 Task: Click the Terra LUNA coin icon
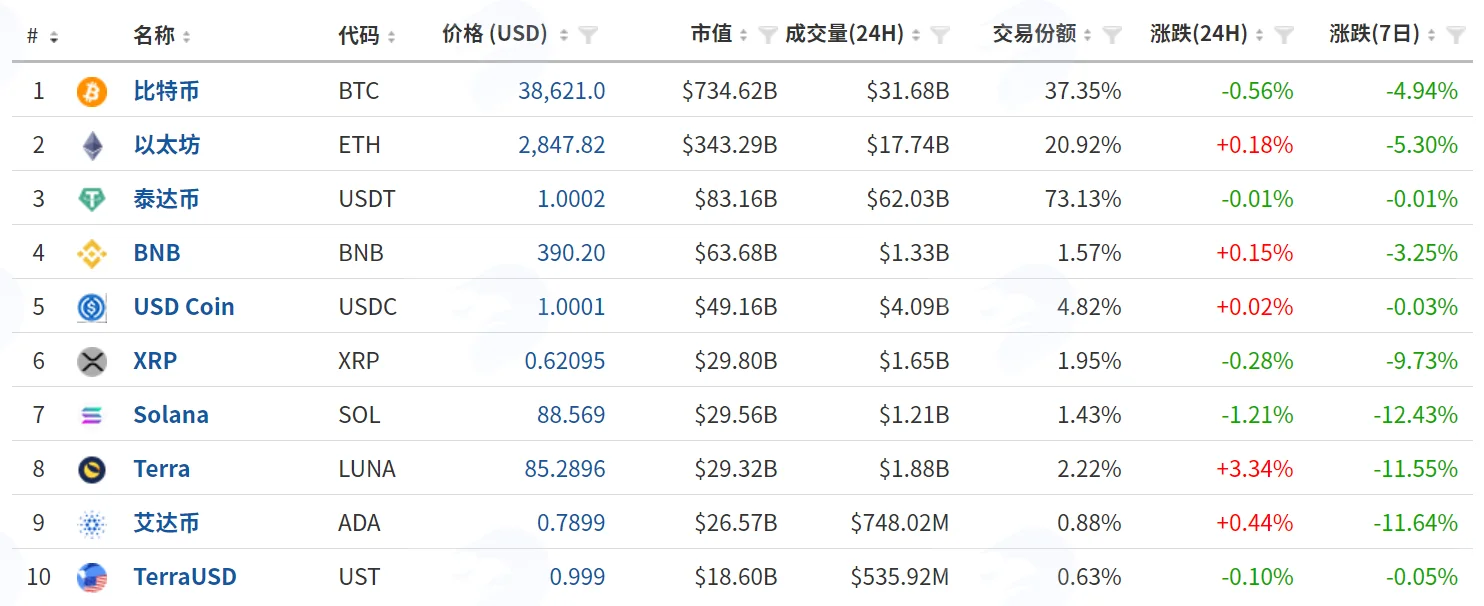92,470
